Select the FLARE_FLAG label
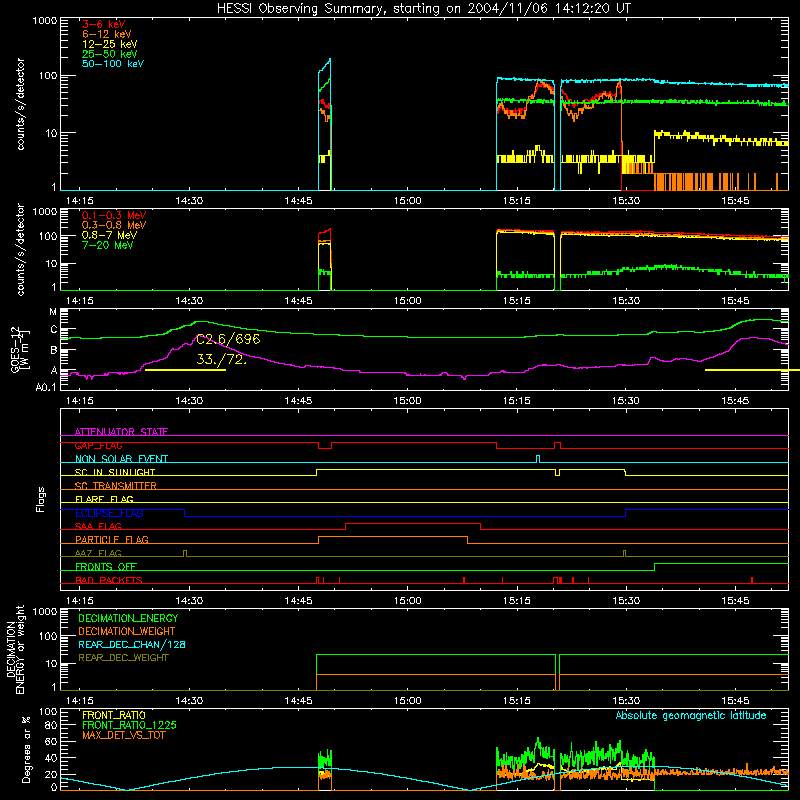Screen dimensions: 800x800 click(104, 499)
